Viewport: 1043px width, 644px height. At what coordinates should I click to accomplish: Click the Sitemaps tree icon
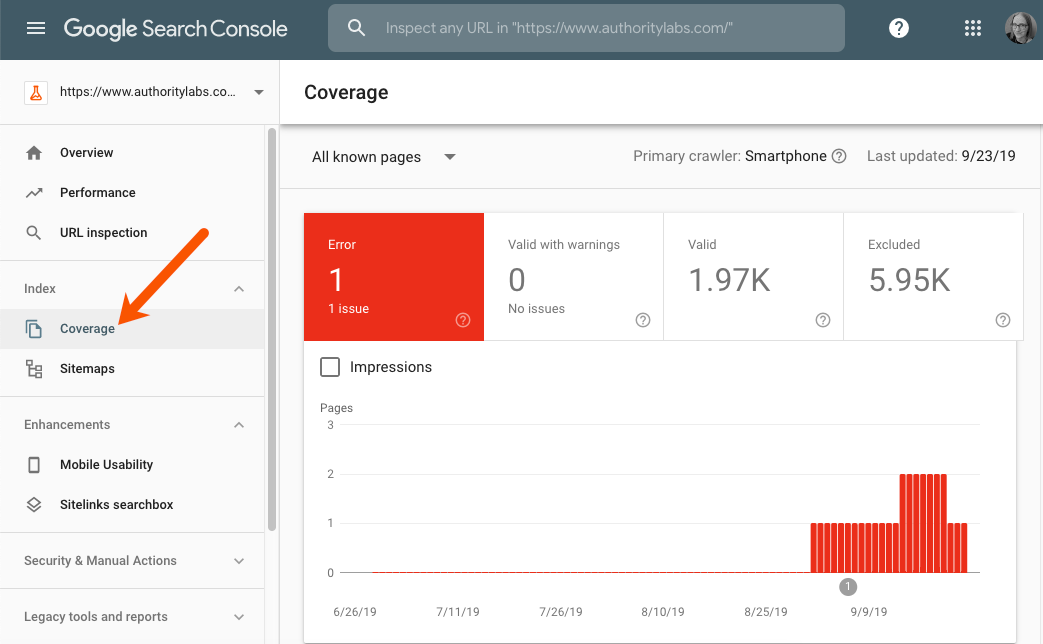[34, 369]
